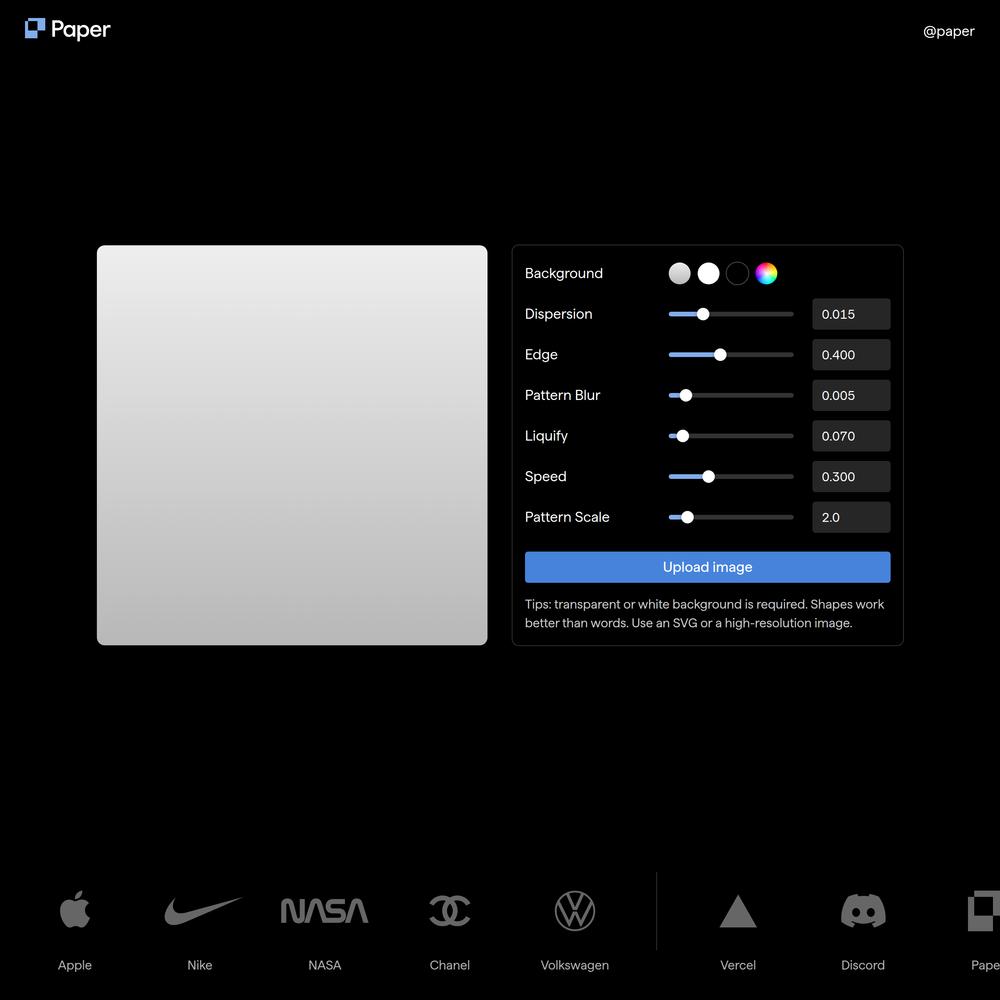Click the Nike label text
Screen dimensions: 1000x1000
(200, 965)
